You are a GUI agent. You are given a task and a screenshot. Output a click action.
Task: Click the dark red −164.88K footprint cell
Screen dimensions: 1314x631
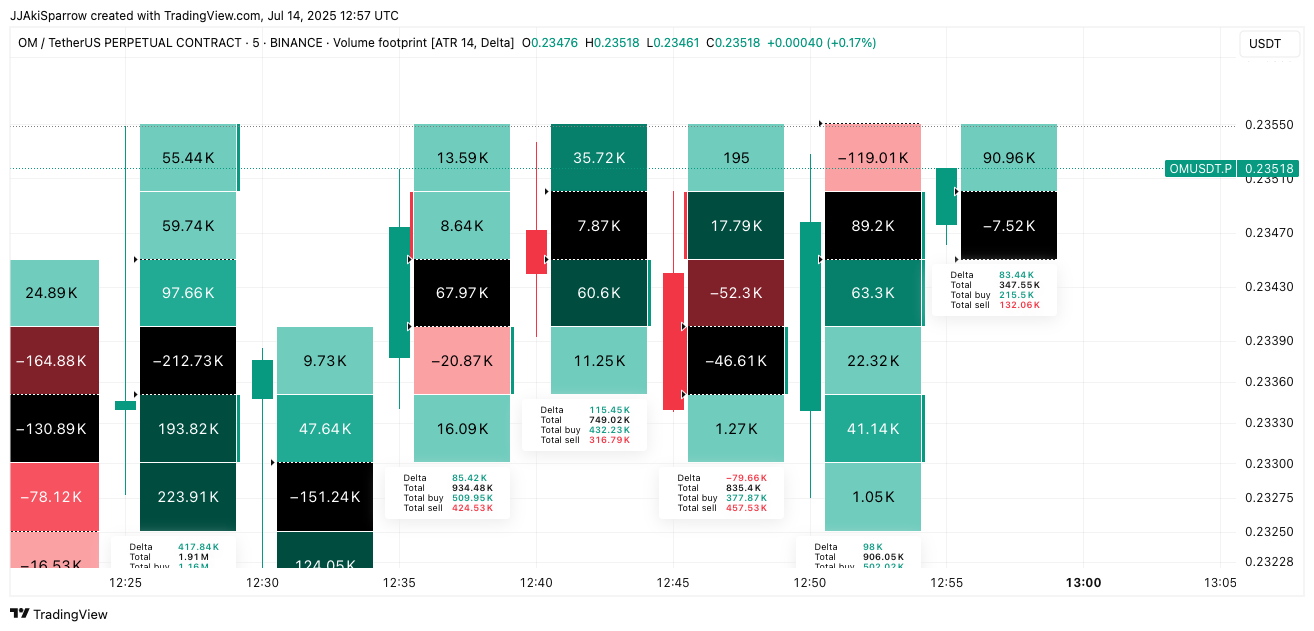coord(55,361)
